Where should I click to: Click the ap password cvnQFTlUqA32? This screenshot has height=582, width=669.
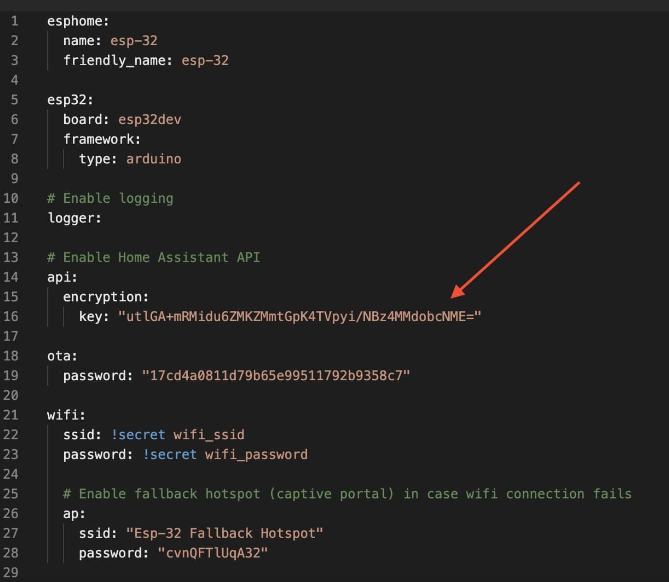click(213, 553)
